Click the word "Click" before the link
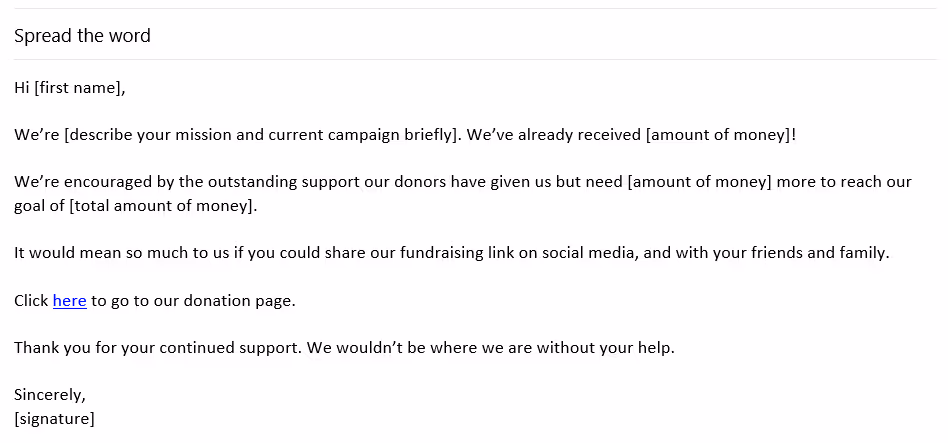Viewport: 948px width, 443px height. click(31, 300)
